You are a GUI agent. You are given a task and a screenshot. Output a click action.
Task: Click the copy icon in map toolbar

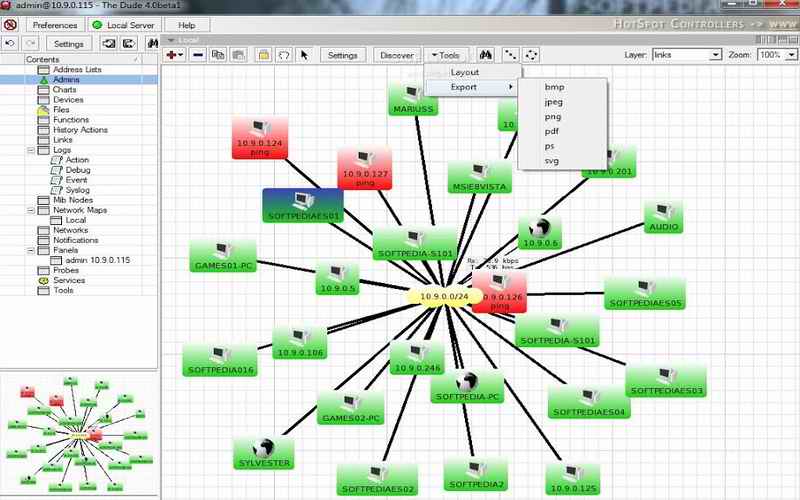tap(217, 55)
